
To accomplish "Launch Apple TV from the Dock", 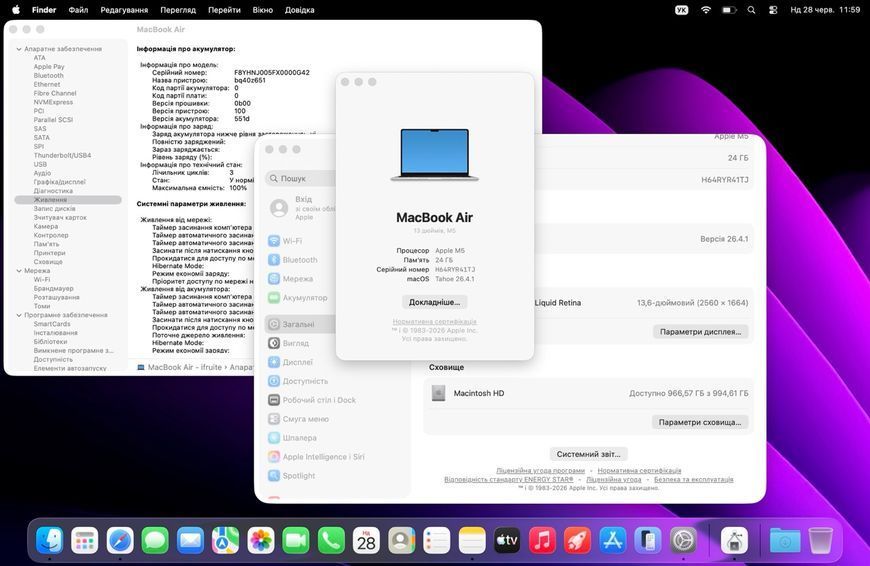I will 507,540.
